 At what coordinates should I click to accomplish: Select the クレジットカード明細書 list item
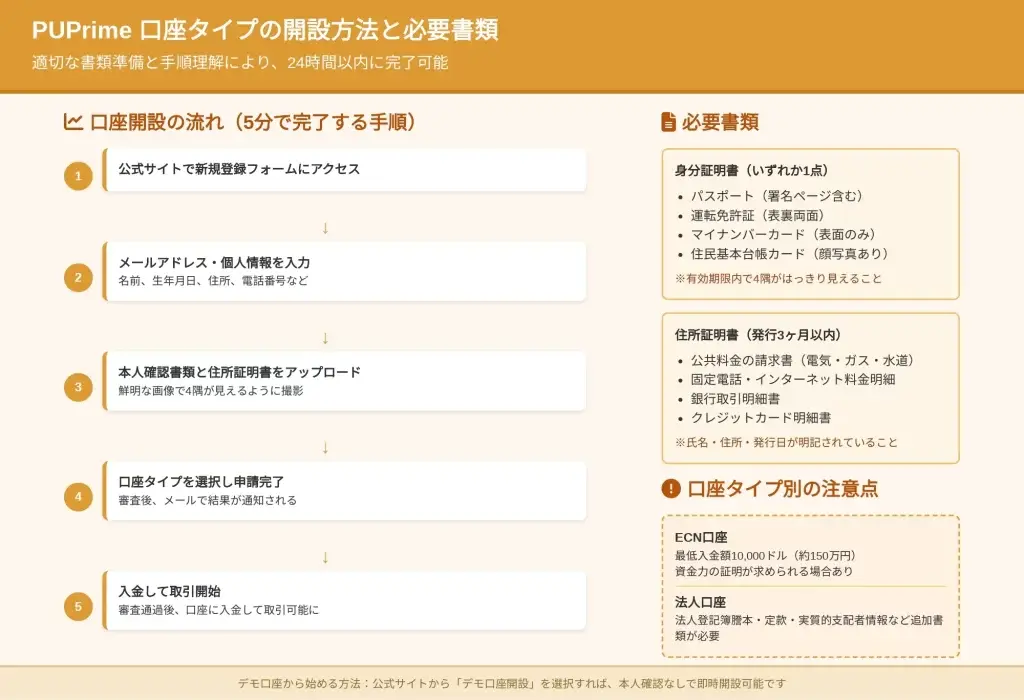point(760,418)
